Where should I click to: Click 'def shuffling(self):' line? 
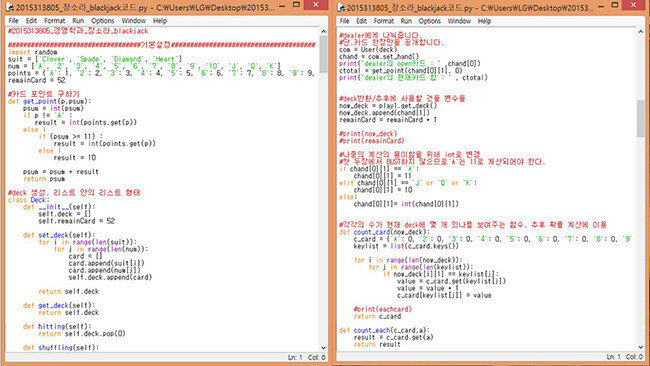tap(61, 348)
